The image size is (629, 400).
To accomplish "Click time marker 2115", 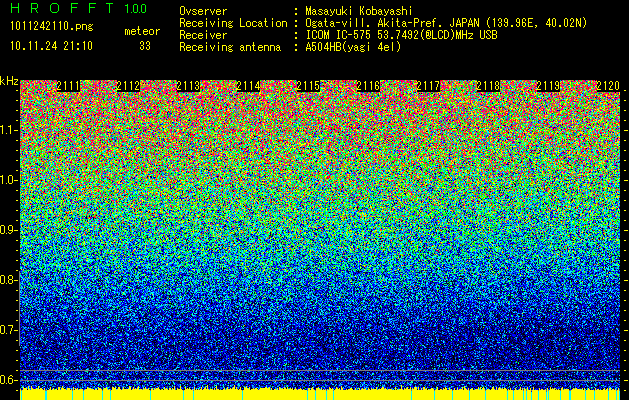I will click(308, 86).
